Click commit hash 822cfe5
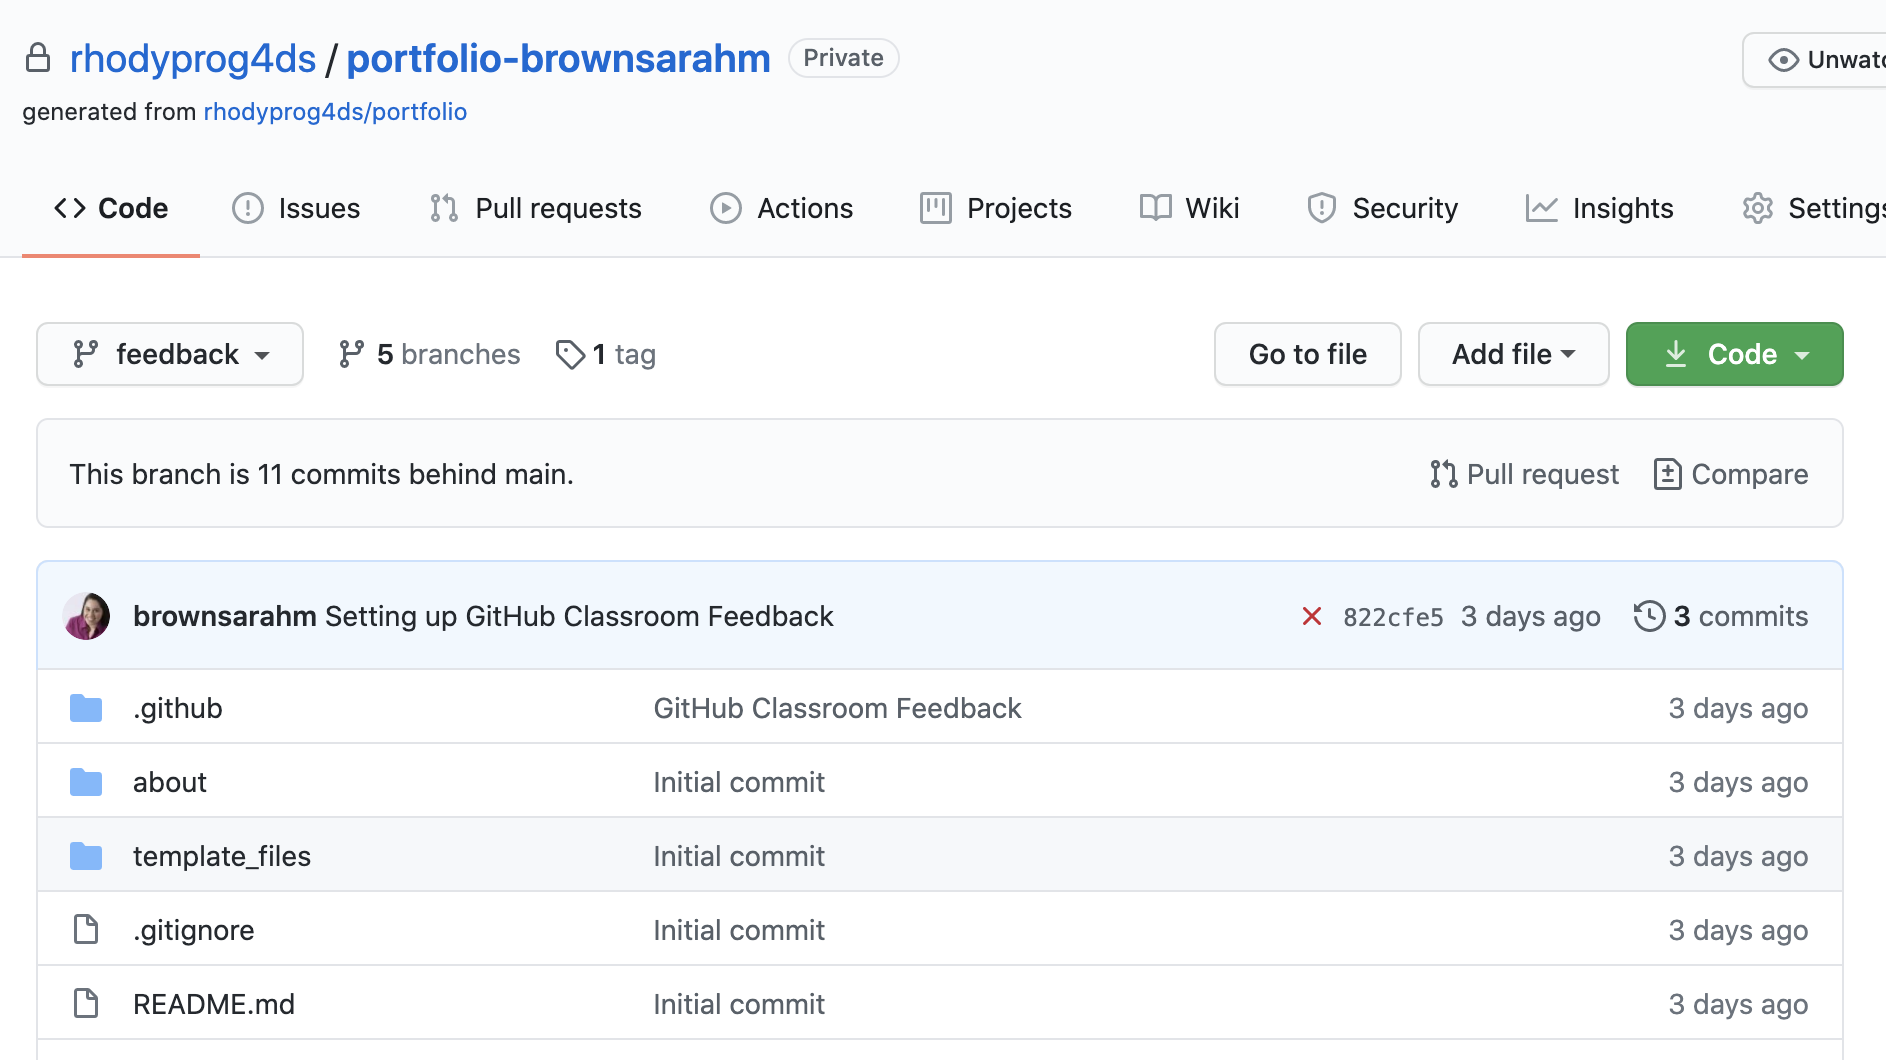 1393,616
